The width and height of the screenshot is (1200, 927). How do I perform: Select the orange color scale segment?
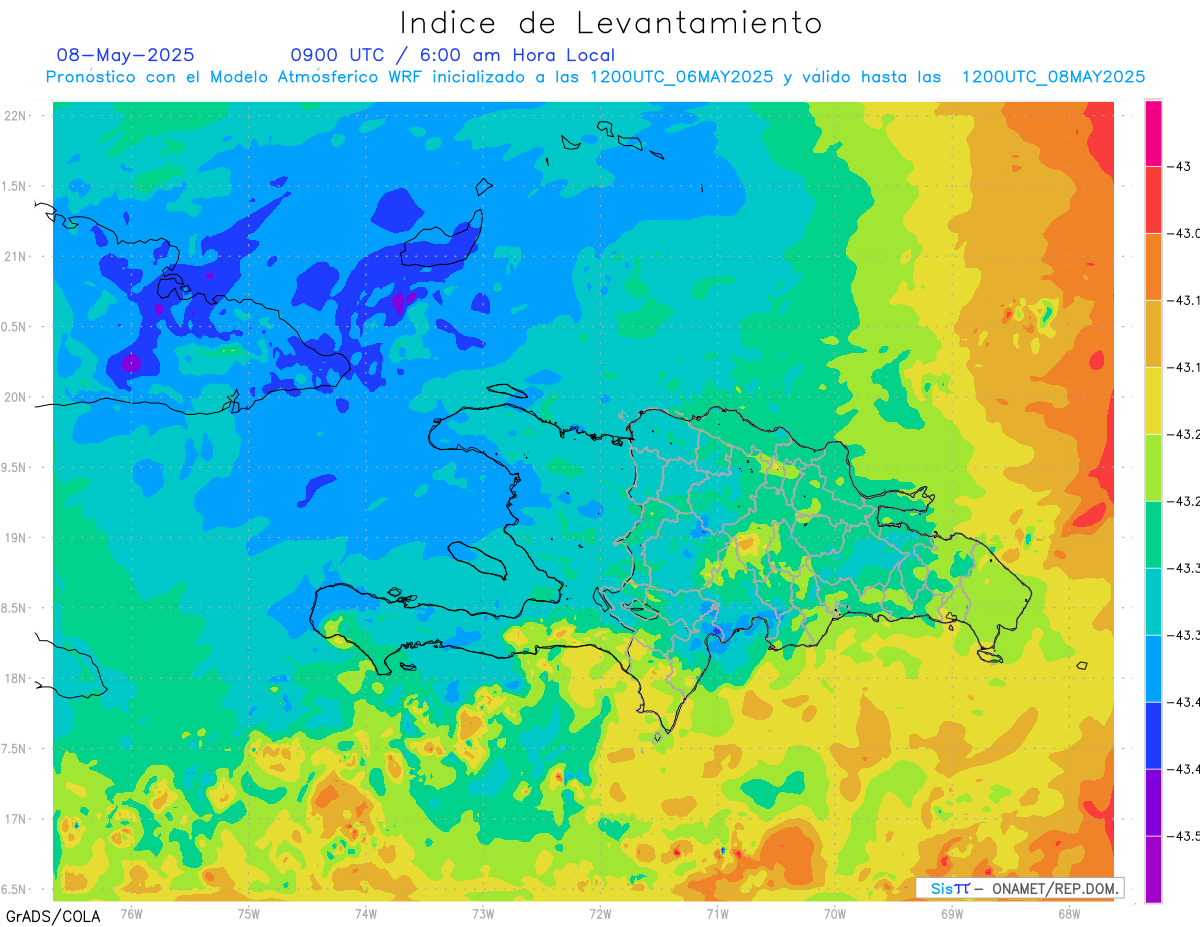(x=1153, y=267)
